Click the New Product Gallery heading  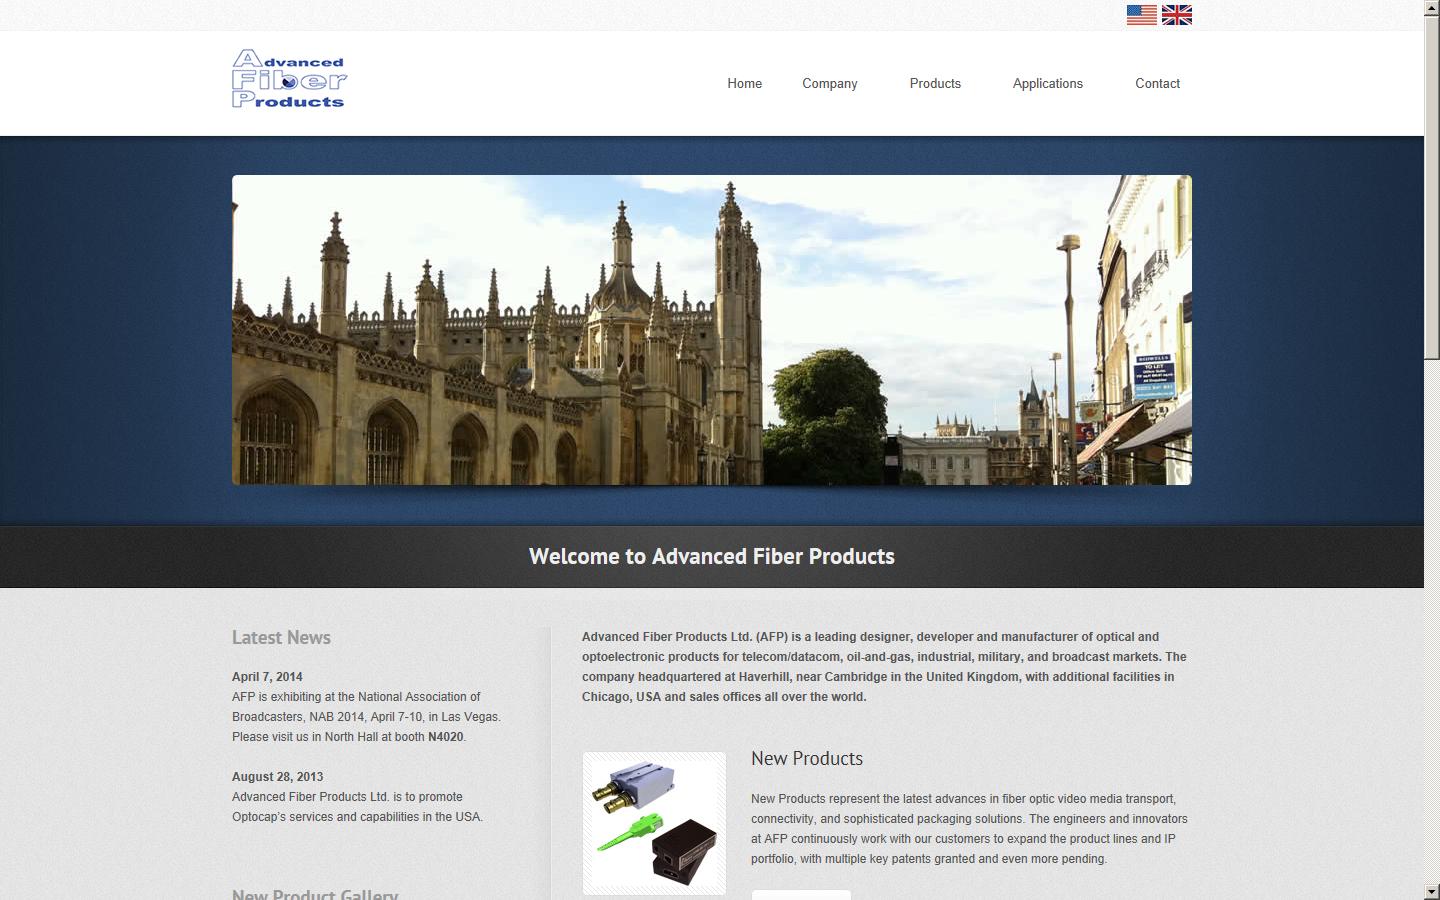click(314, 894)
